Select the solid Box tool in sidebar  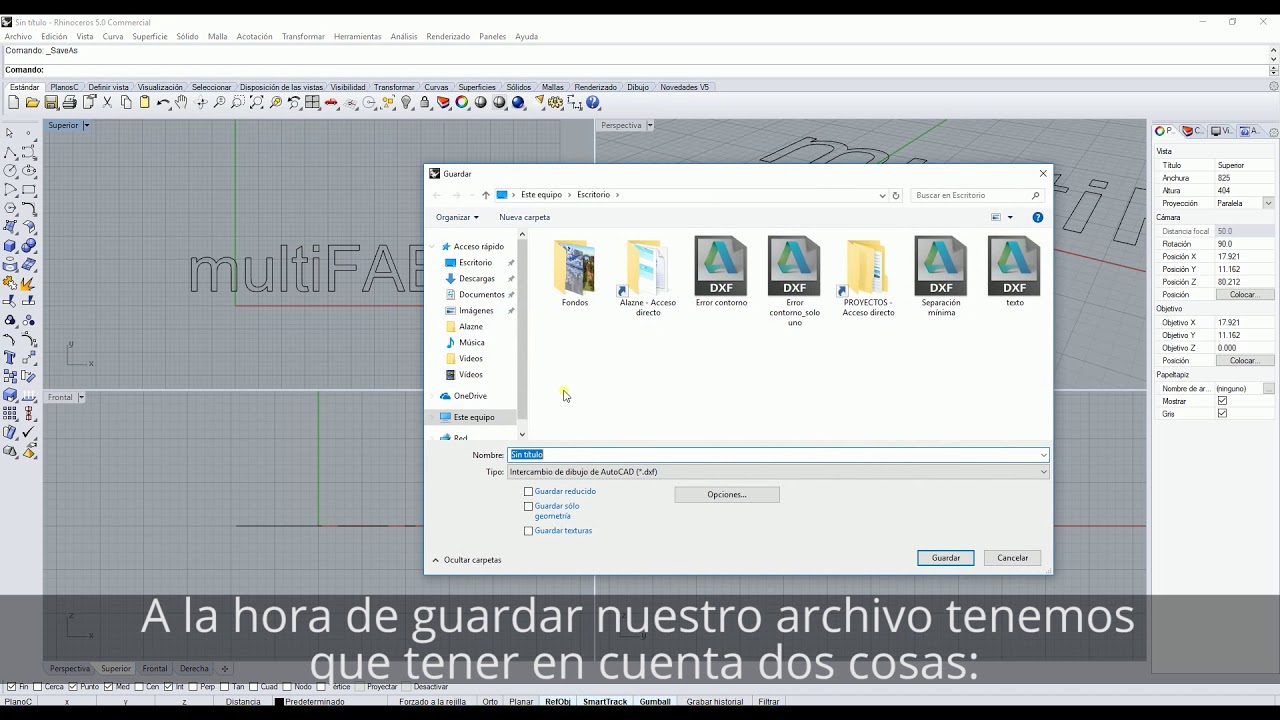click(x=10, y=246)
